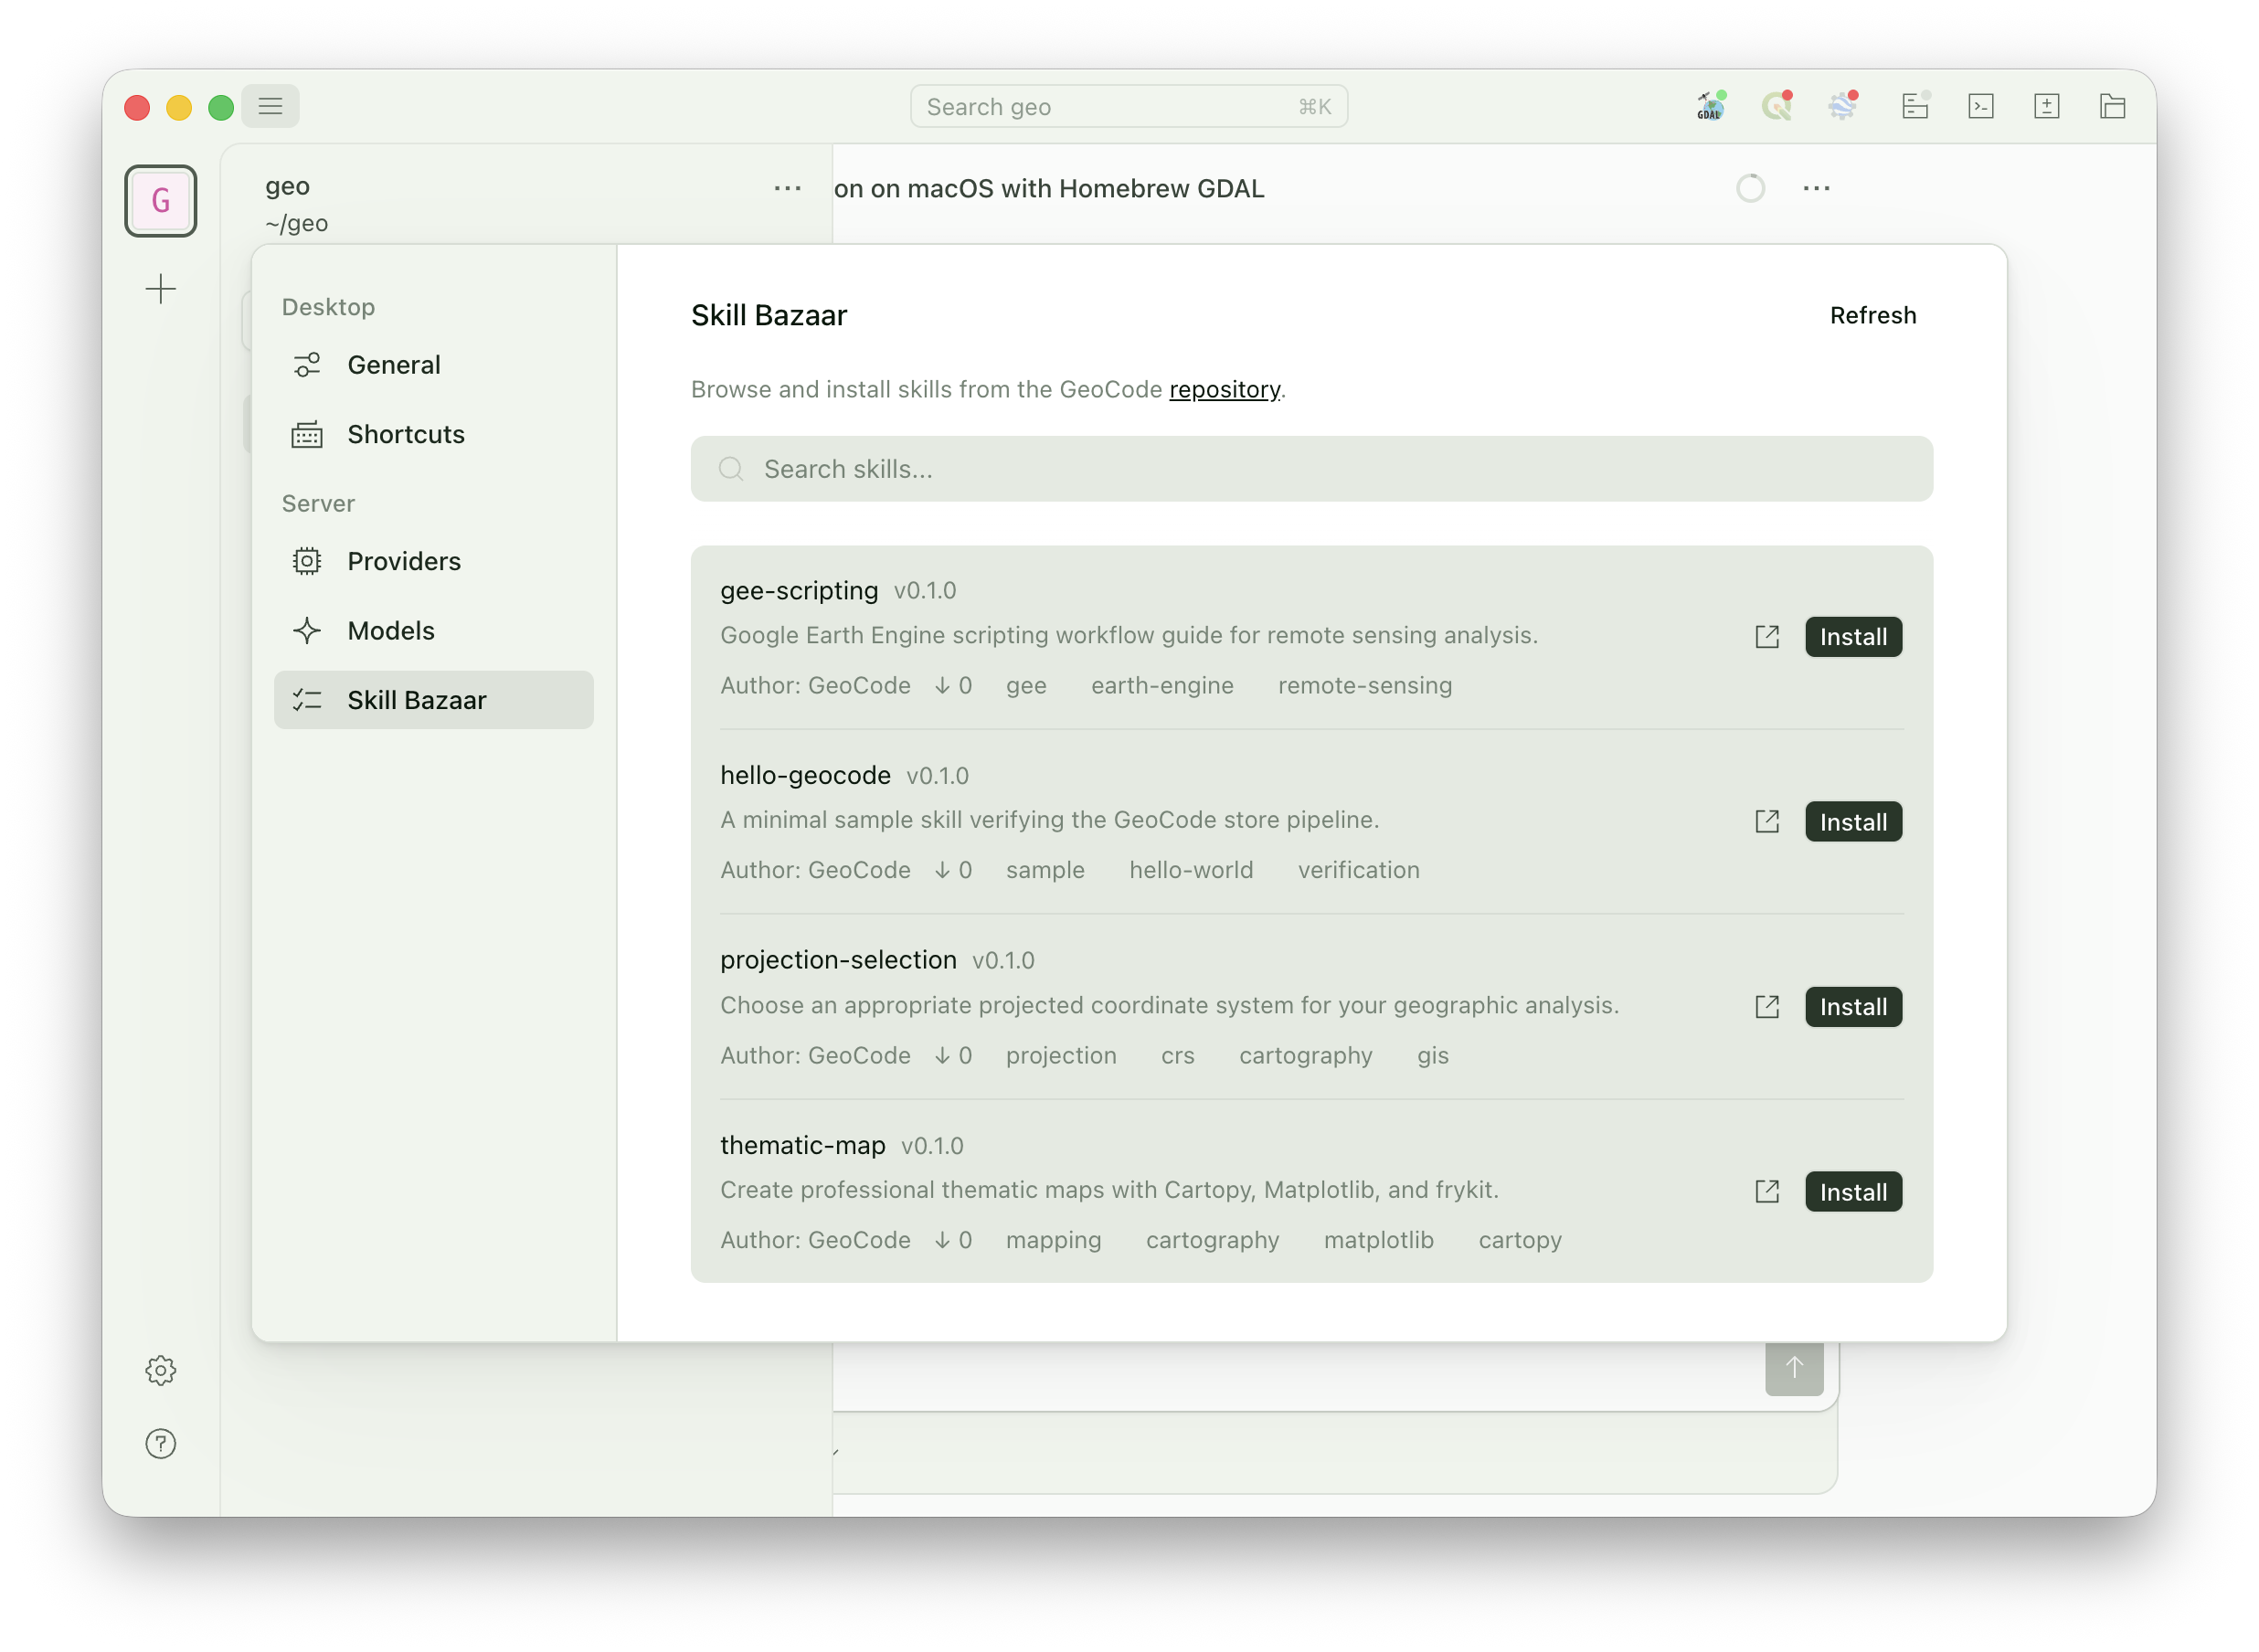Install the projection-selection skill
Viewport: 2259px width, 1652px height.
(x=1853, y=1007)
